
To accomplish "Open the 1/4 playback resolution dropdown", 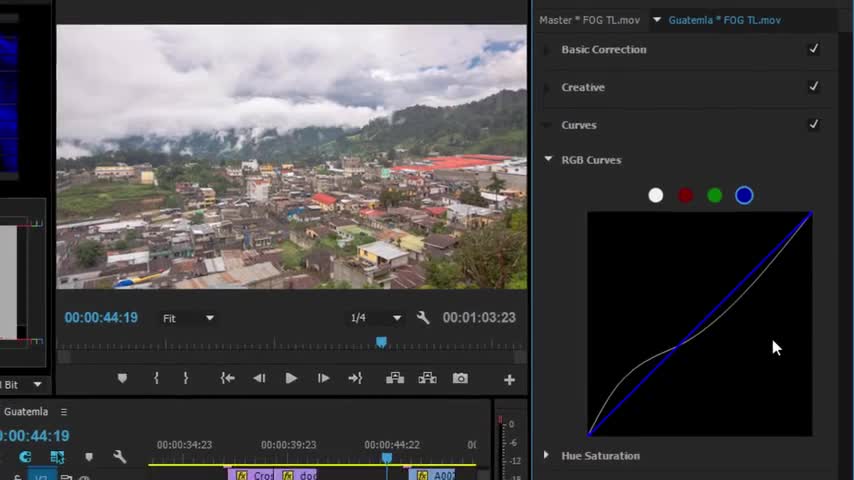I will 375,318.
